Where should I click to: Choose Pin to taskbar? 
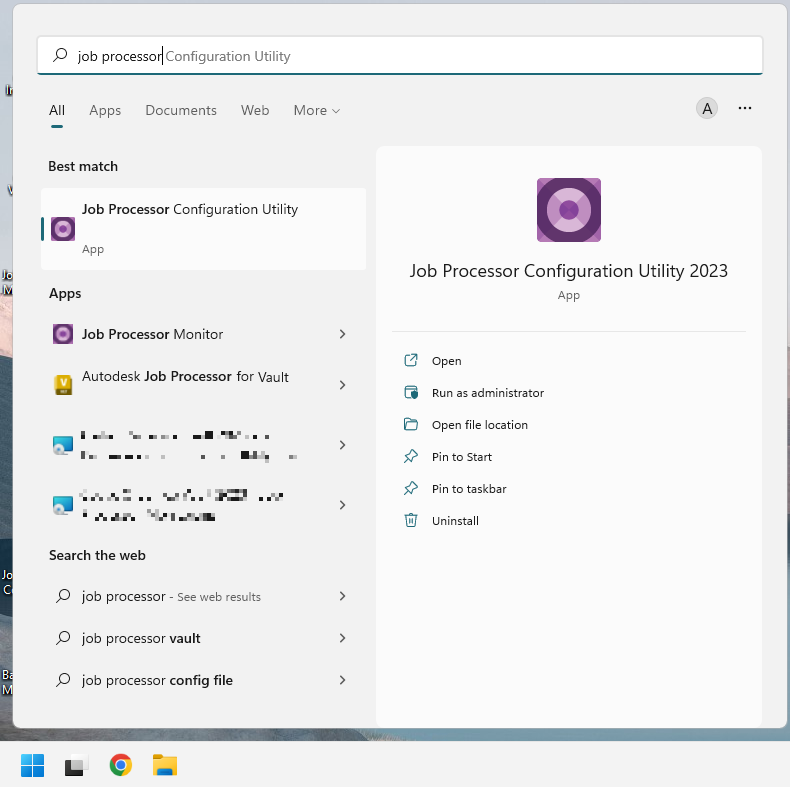click(x=469, y=489)
